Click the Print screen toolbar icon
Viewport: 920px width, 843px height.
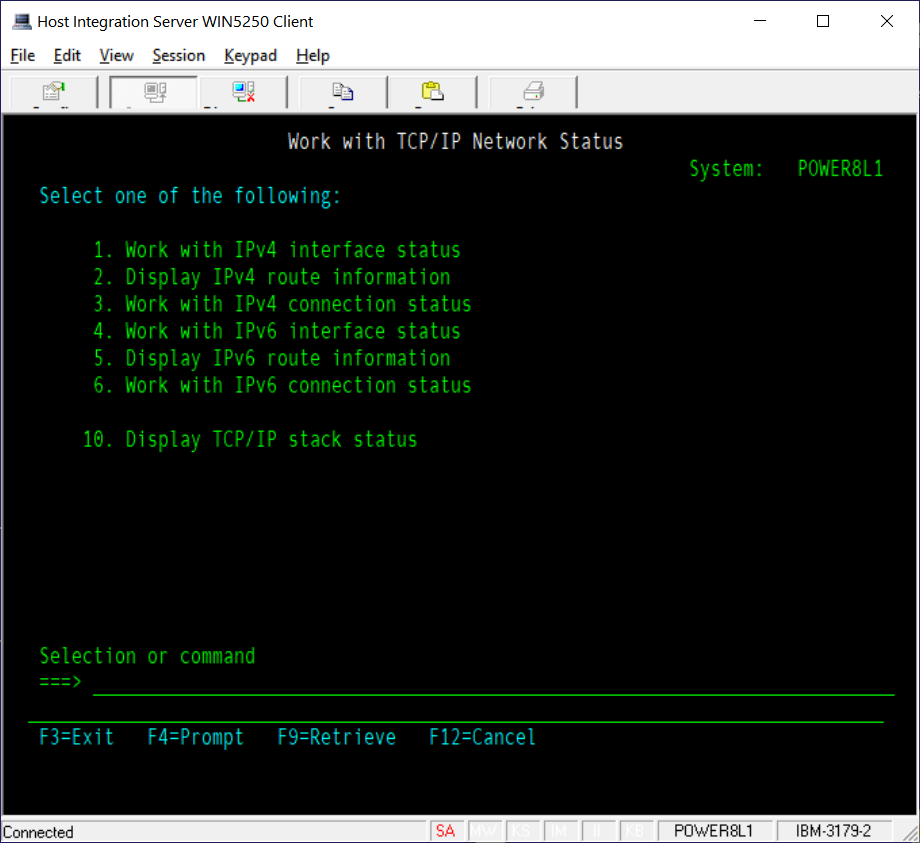tap(531, 91)
